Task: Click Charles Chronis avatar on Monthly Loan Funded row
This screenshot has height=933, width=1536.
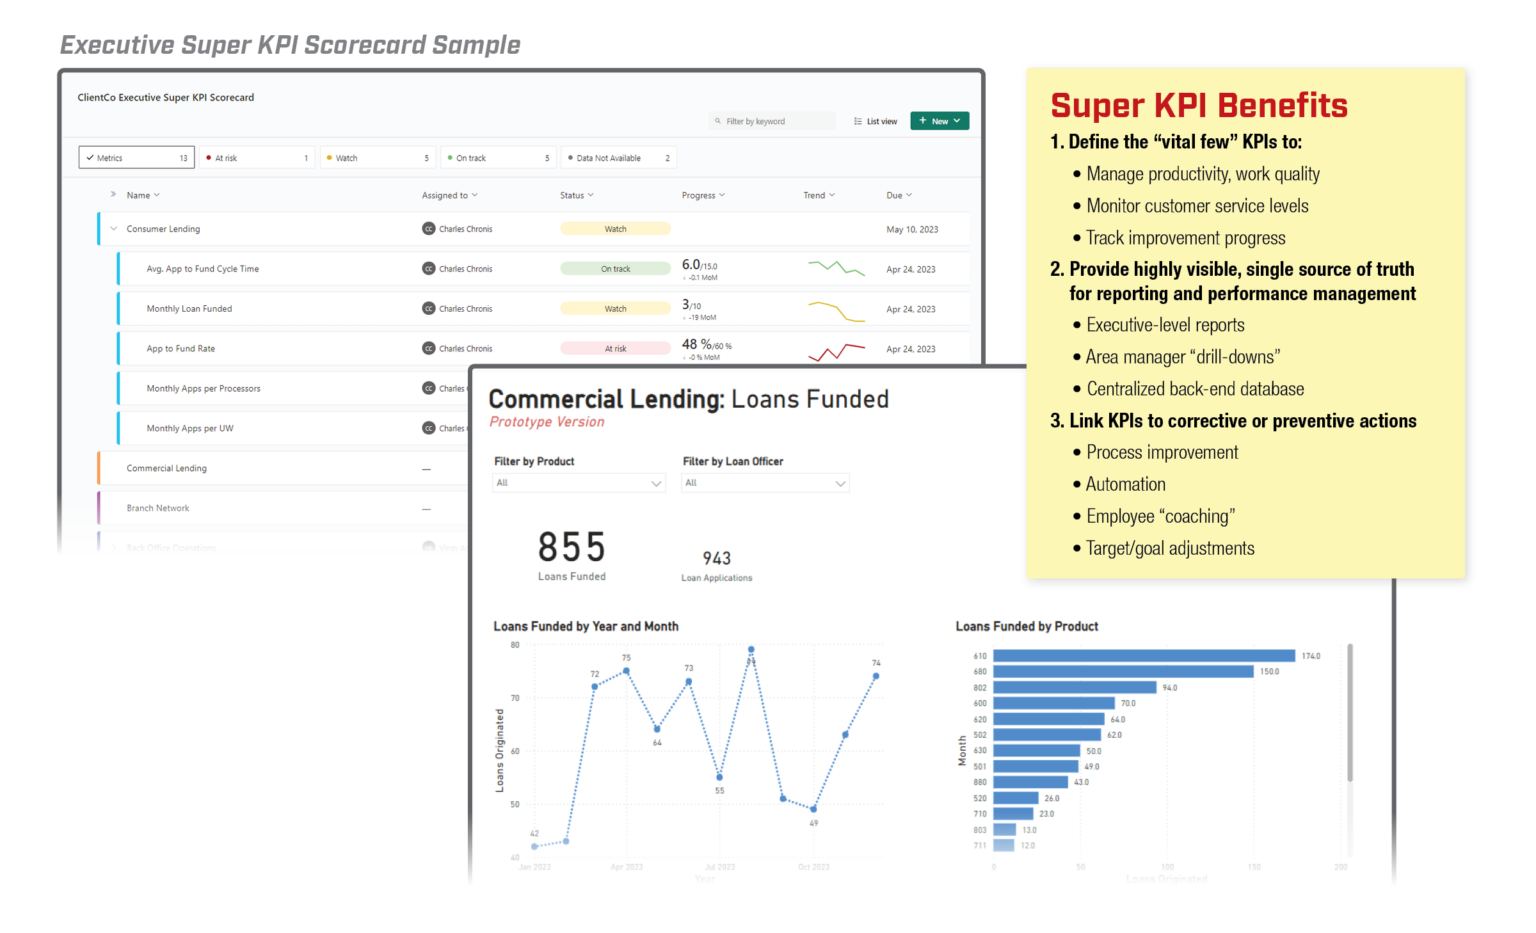Action: [x=428, y=308]
